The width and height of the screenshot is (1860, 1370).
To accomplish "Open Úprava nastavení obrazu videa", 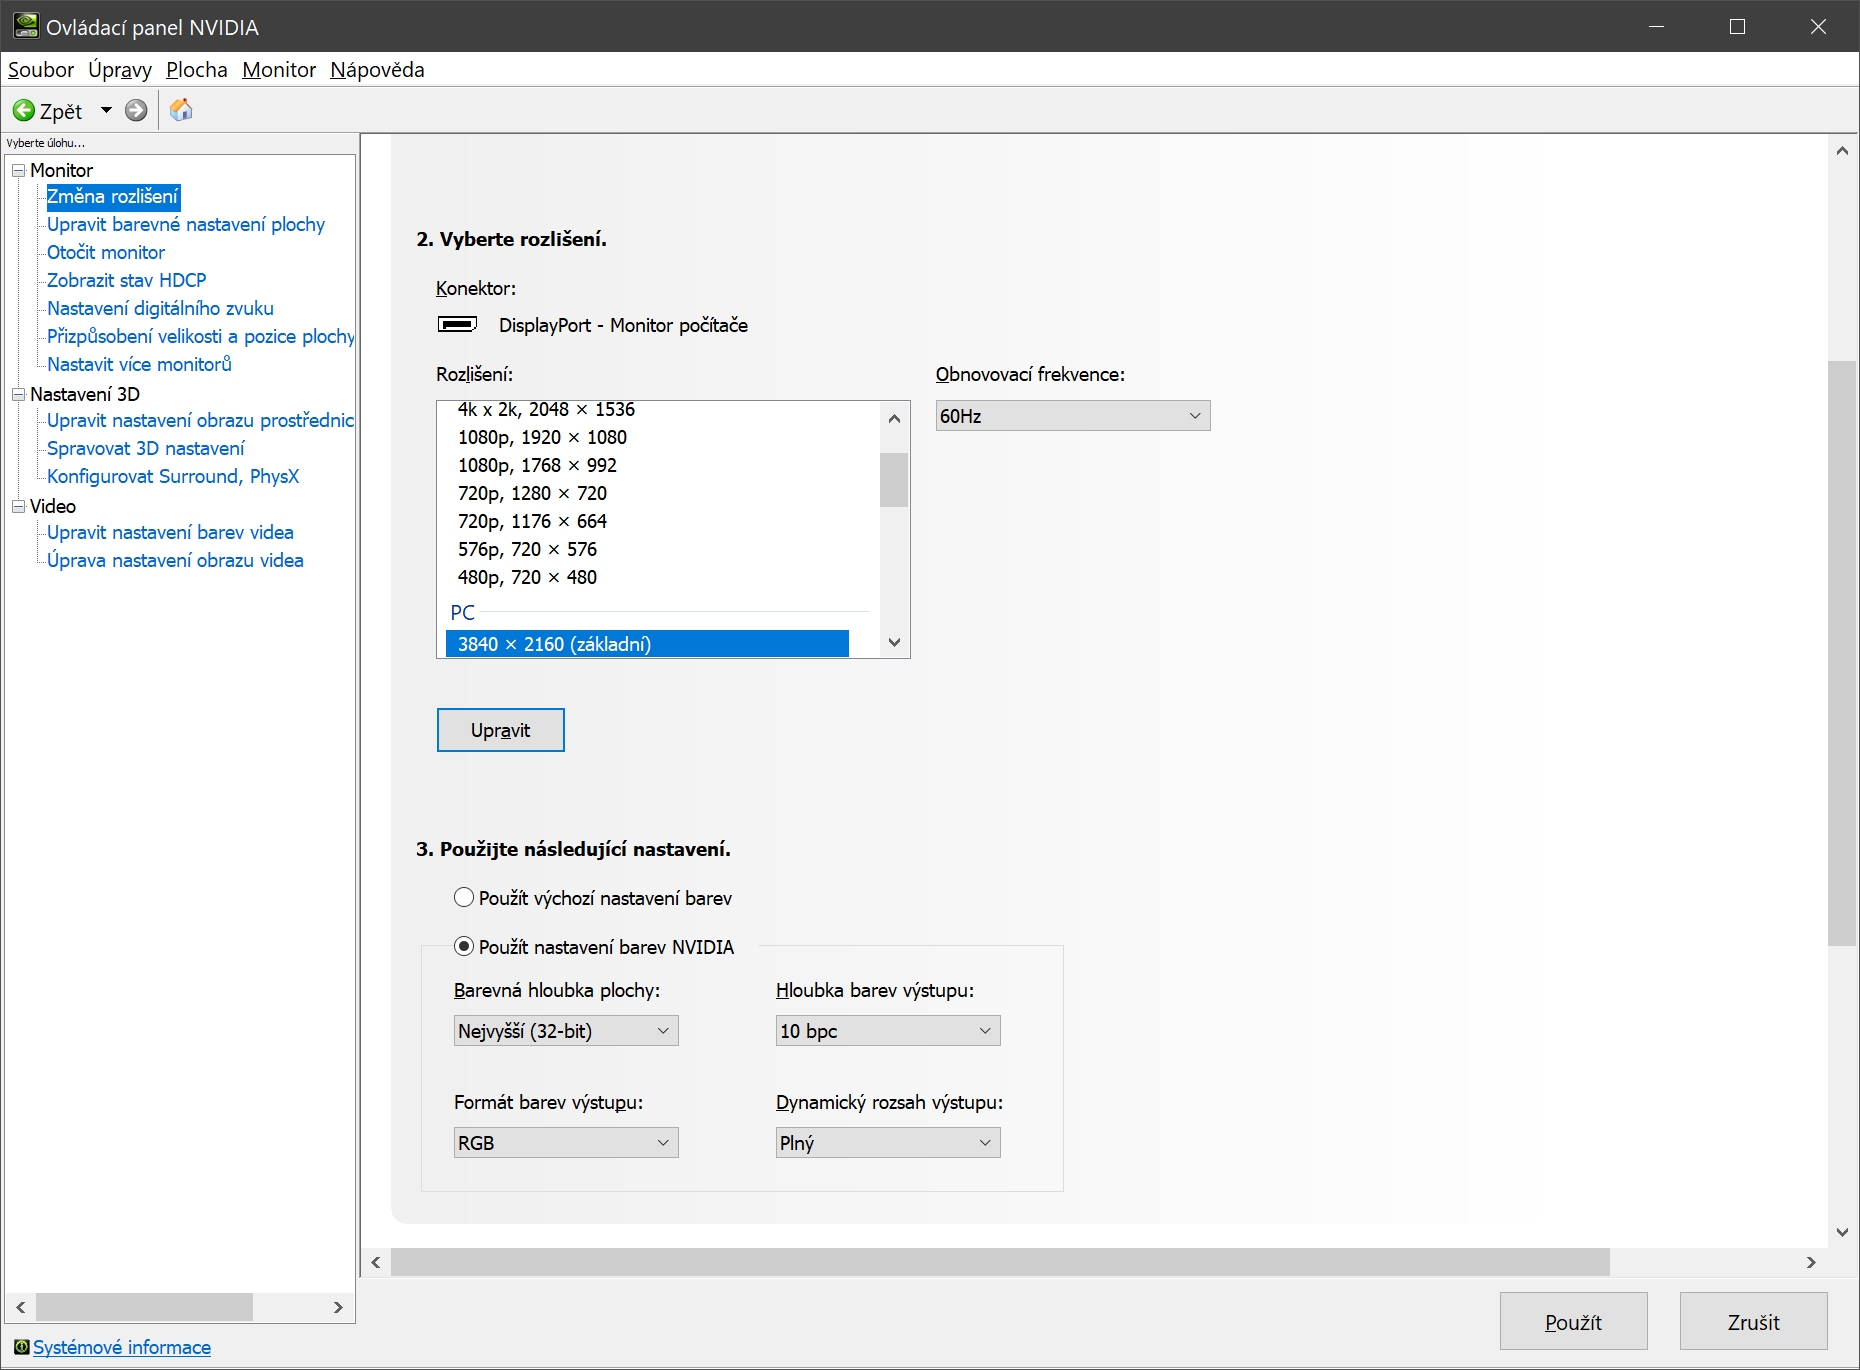I will [x=175, y=560].
